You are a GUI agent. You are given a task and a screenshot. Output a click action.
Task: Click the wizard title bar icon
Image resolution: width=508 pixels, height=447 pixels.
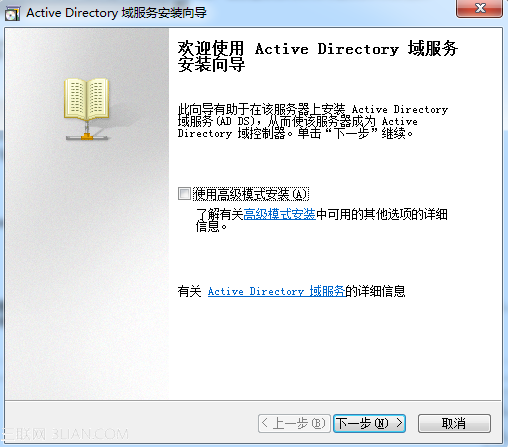click(12, 14)
